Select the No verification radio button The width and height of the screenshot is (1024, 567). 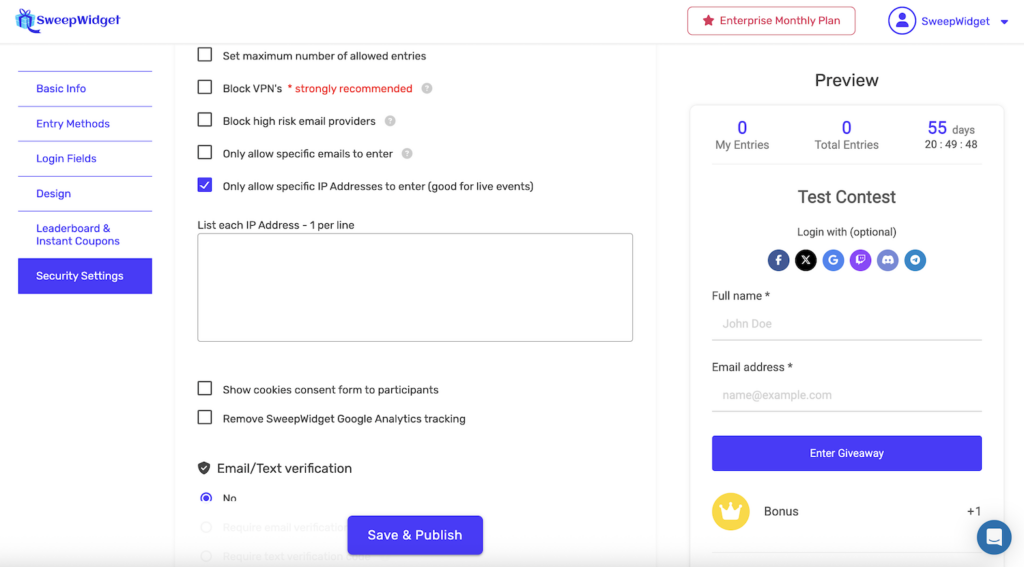tap(206, 498)
